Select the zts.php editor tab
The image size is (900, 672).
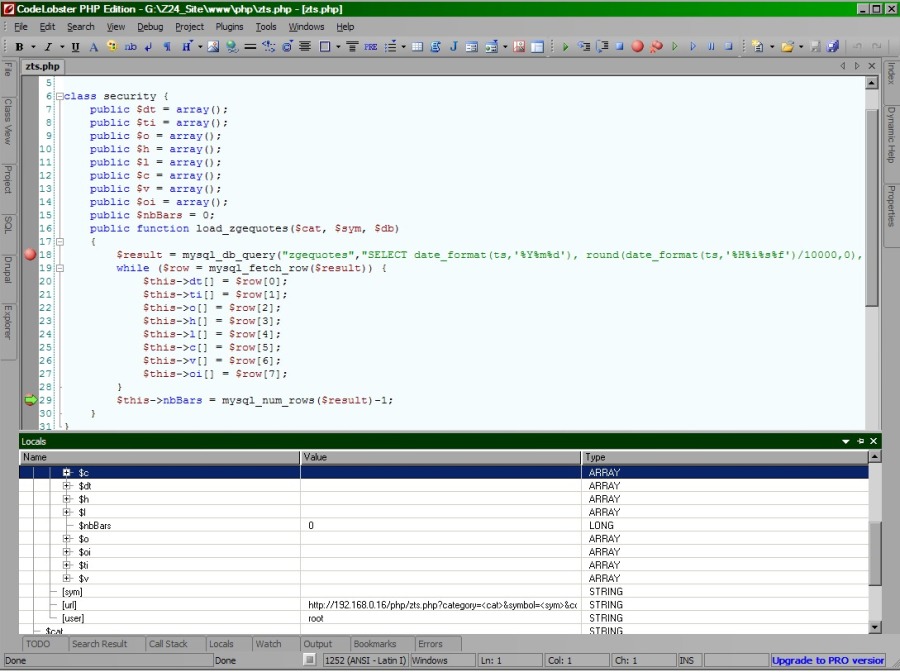coord(42,67)
